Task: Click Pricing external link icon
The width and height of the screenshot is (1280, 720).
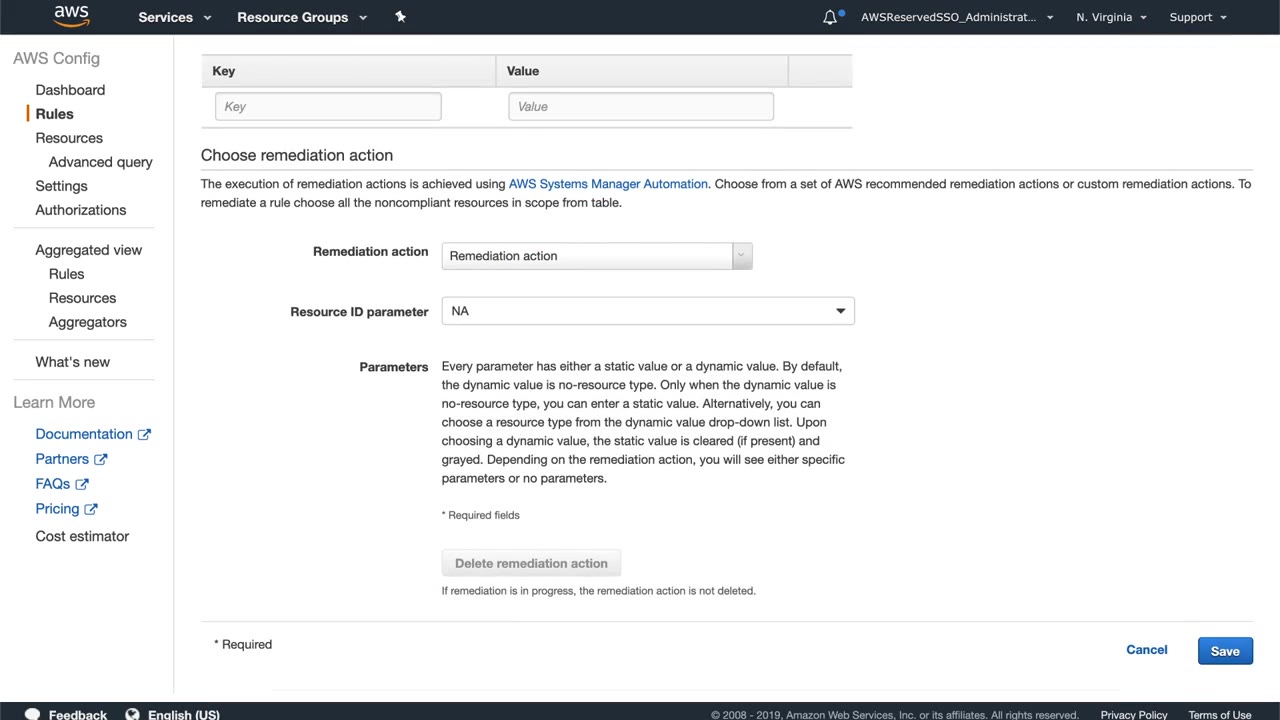Action: click(90, 509)
